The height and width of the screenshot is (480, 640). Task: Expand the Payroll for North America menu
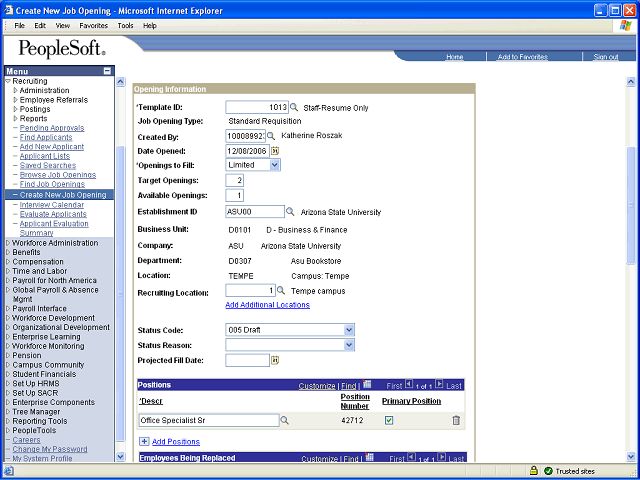(x=8, y=280)
